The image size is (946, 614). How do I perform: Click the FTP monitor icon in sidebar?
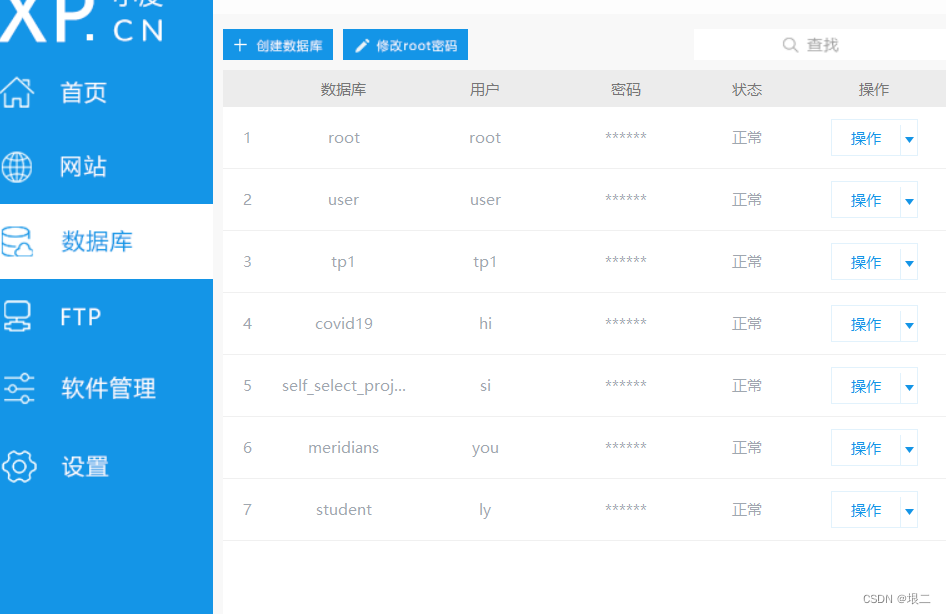click(16, 315)
